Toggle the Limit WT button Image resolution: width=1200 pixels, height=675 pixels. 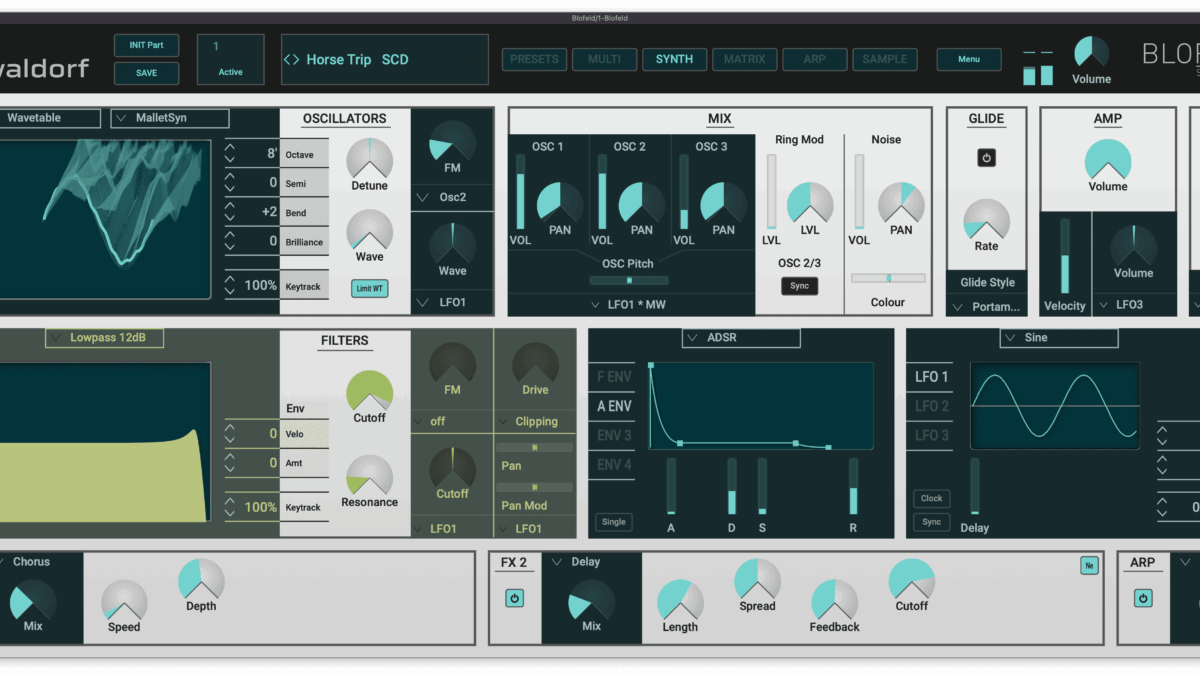369,288
